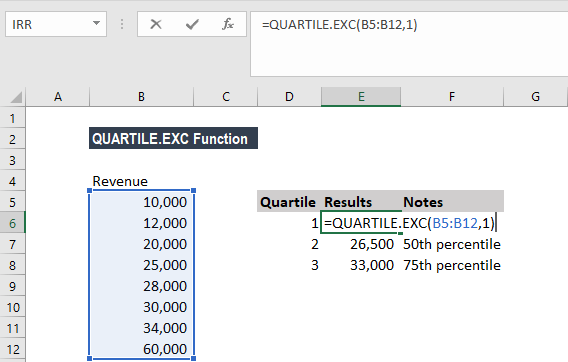The height and width of the screenshot is (362, 568).
Task: Select column D header
Action: tap(289, 97)
